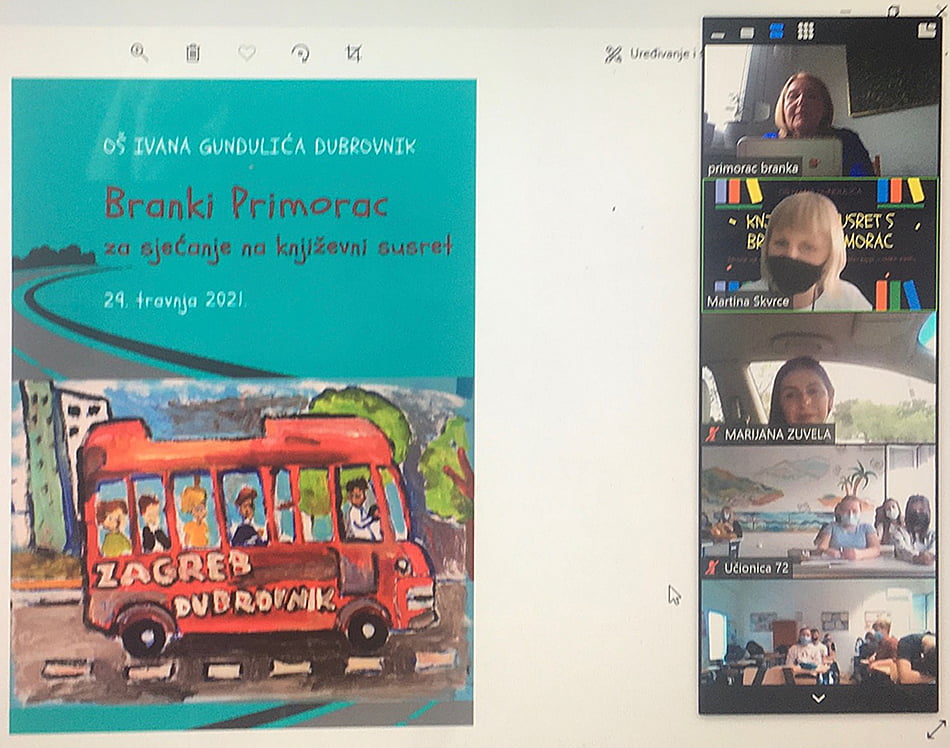Rotate the image using the rotate icon
Screen dimensions: 950x748
tap(300, 54)
